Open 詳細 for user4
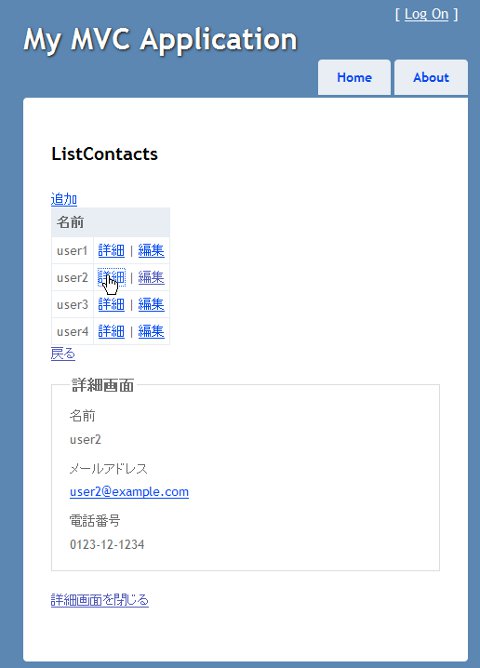 click(x=111, y=331)
